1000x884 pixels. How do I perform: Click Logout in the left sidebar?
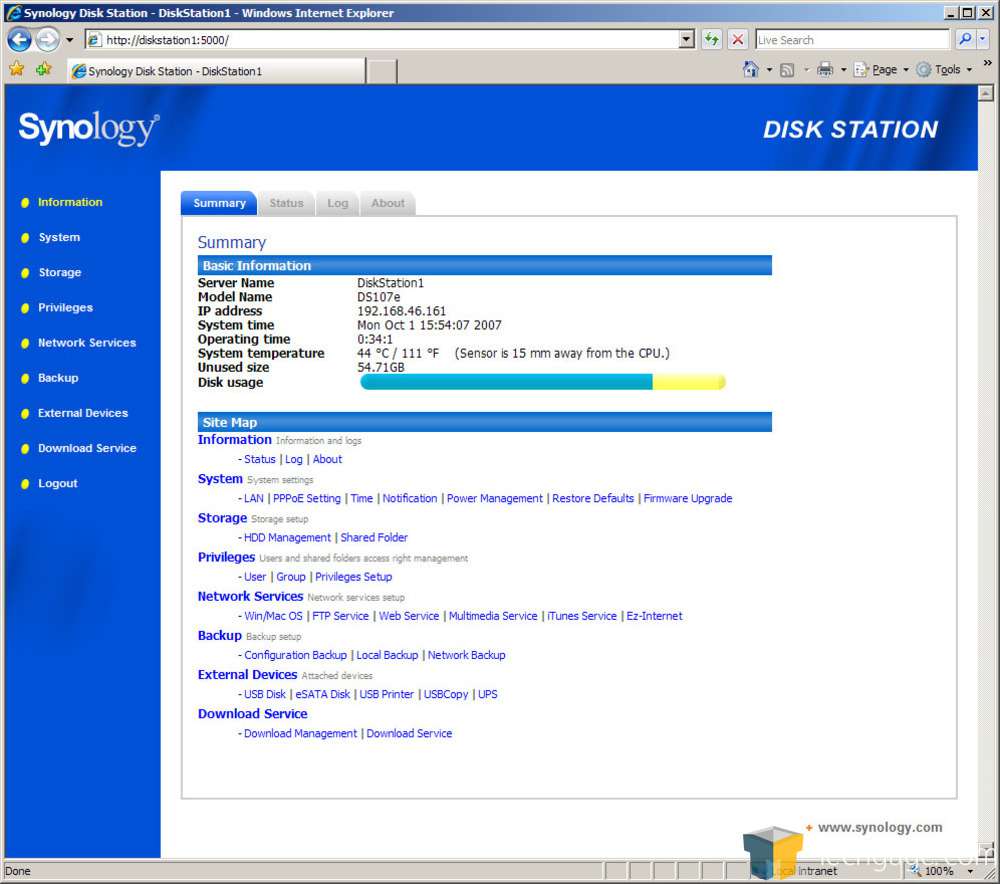point(58,483)
